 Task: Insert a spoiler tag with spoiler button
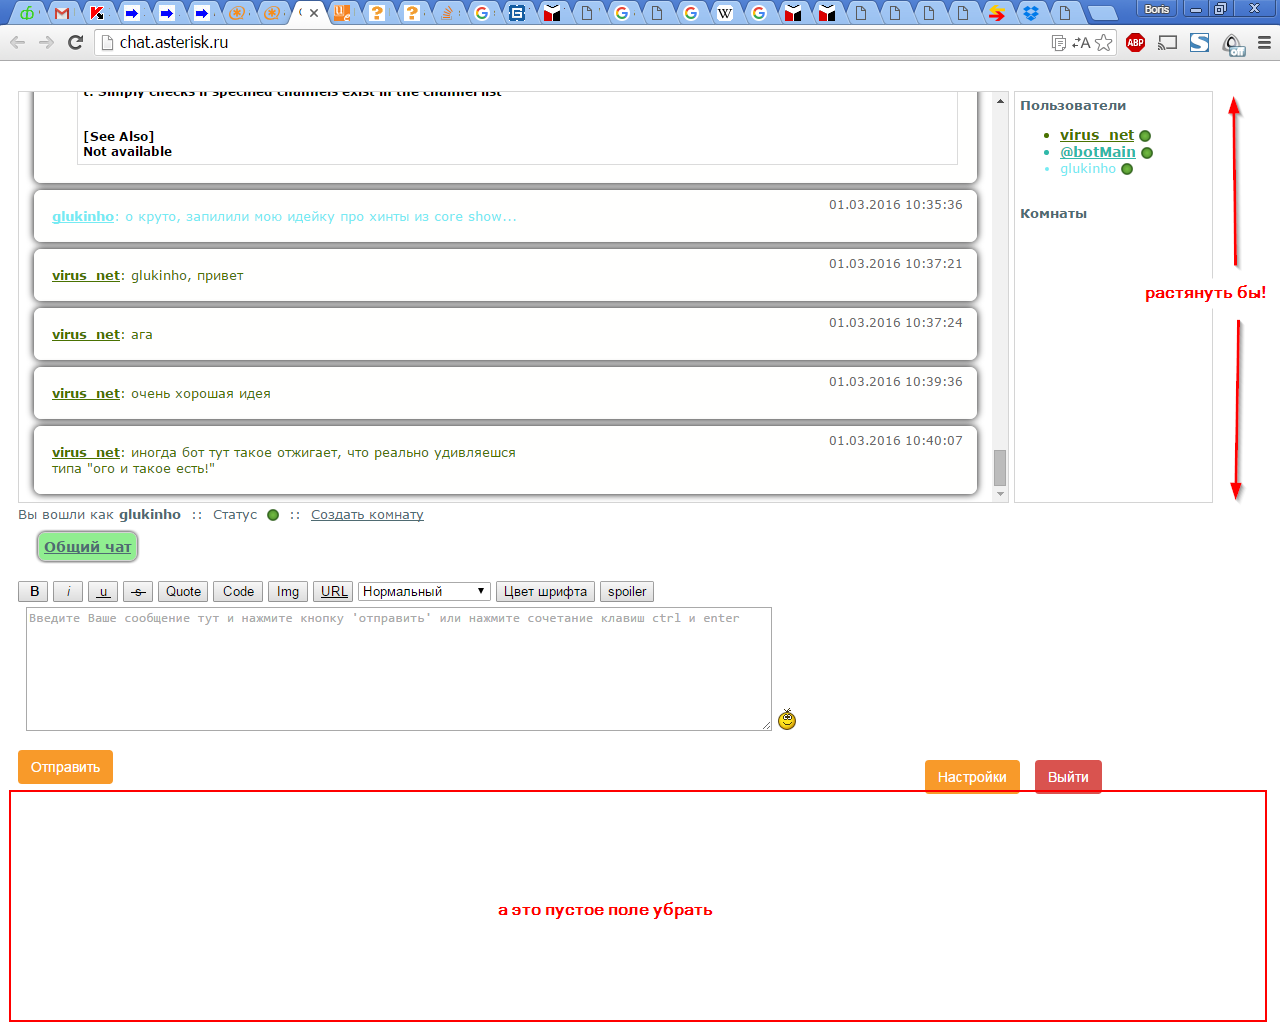[x=627, y=591]
